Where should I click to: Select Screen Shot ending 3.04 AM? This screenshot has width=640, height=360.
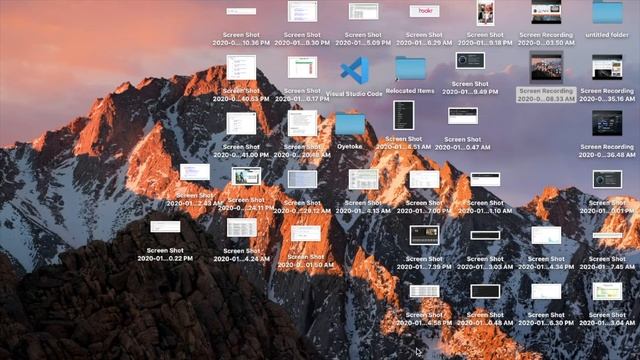(607, 291)
